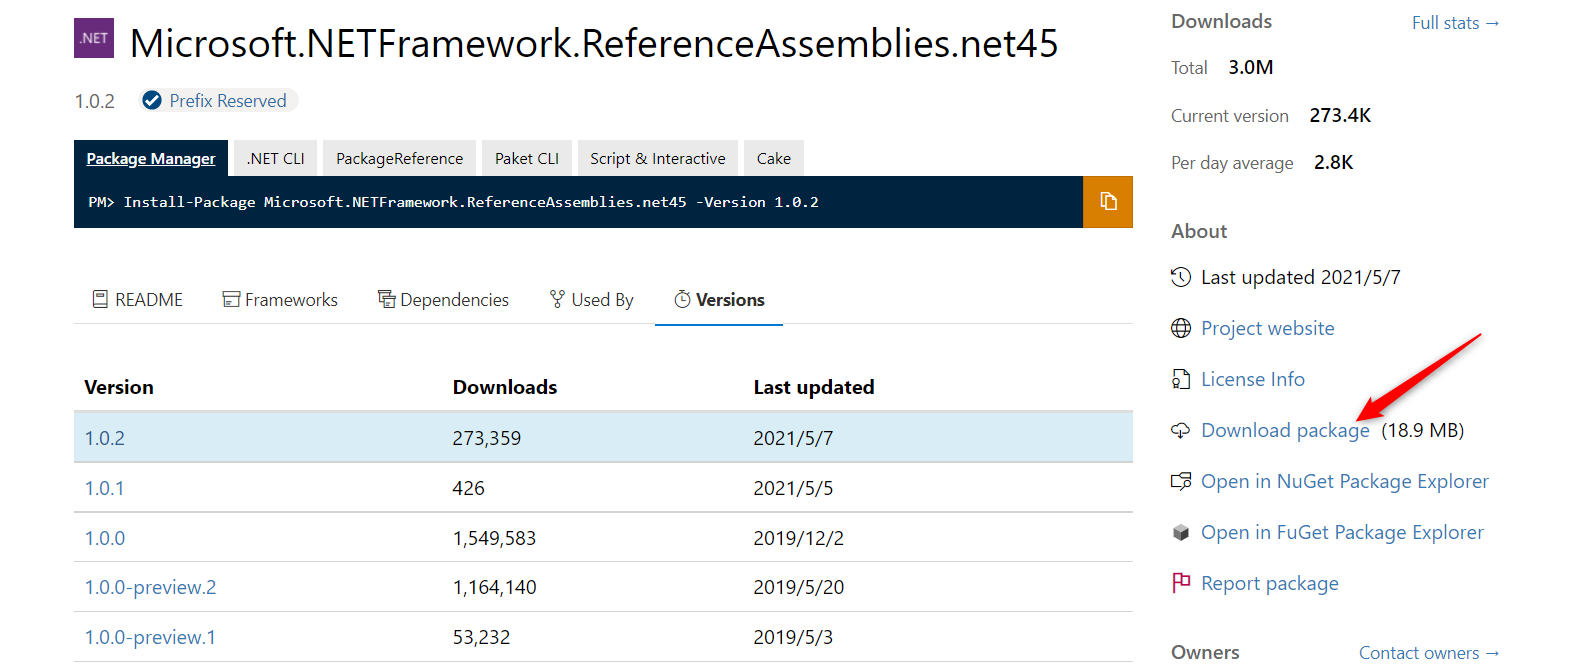This screenshot has height=666, width=1594.
Task: Click the Per day average 2.8K value
Action: click(1334, 162)
